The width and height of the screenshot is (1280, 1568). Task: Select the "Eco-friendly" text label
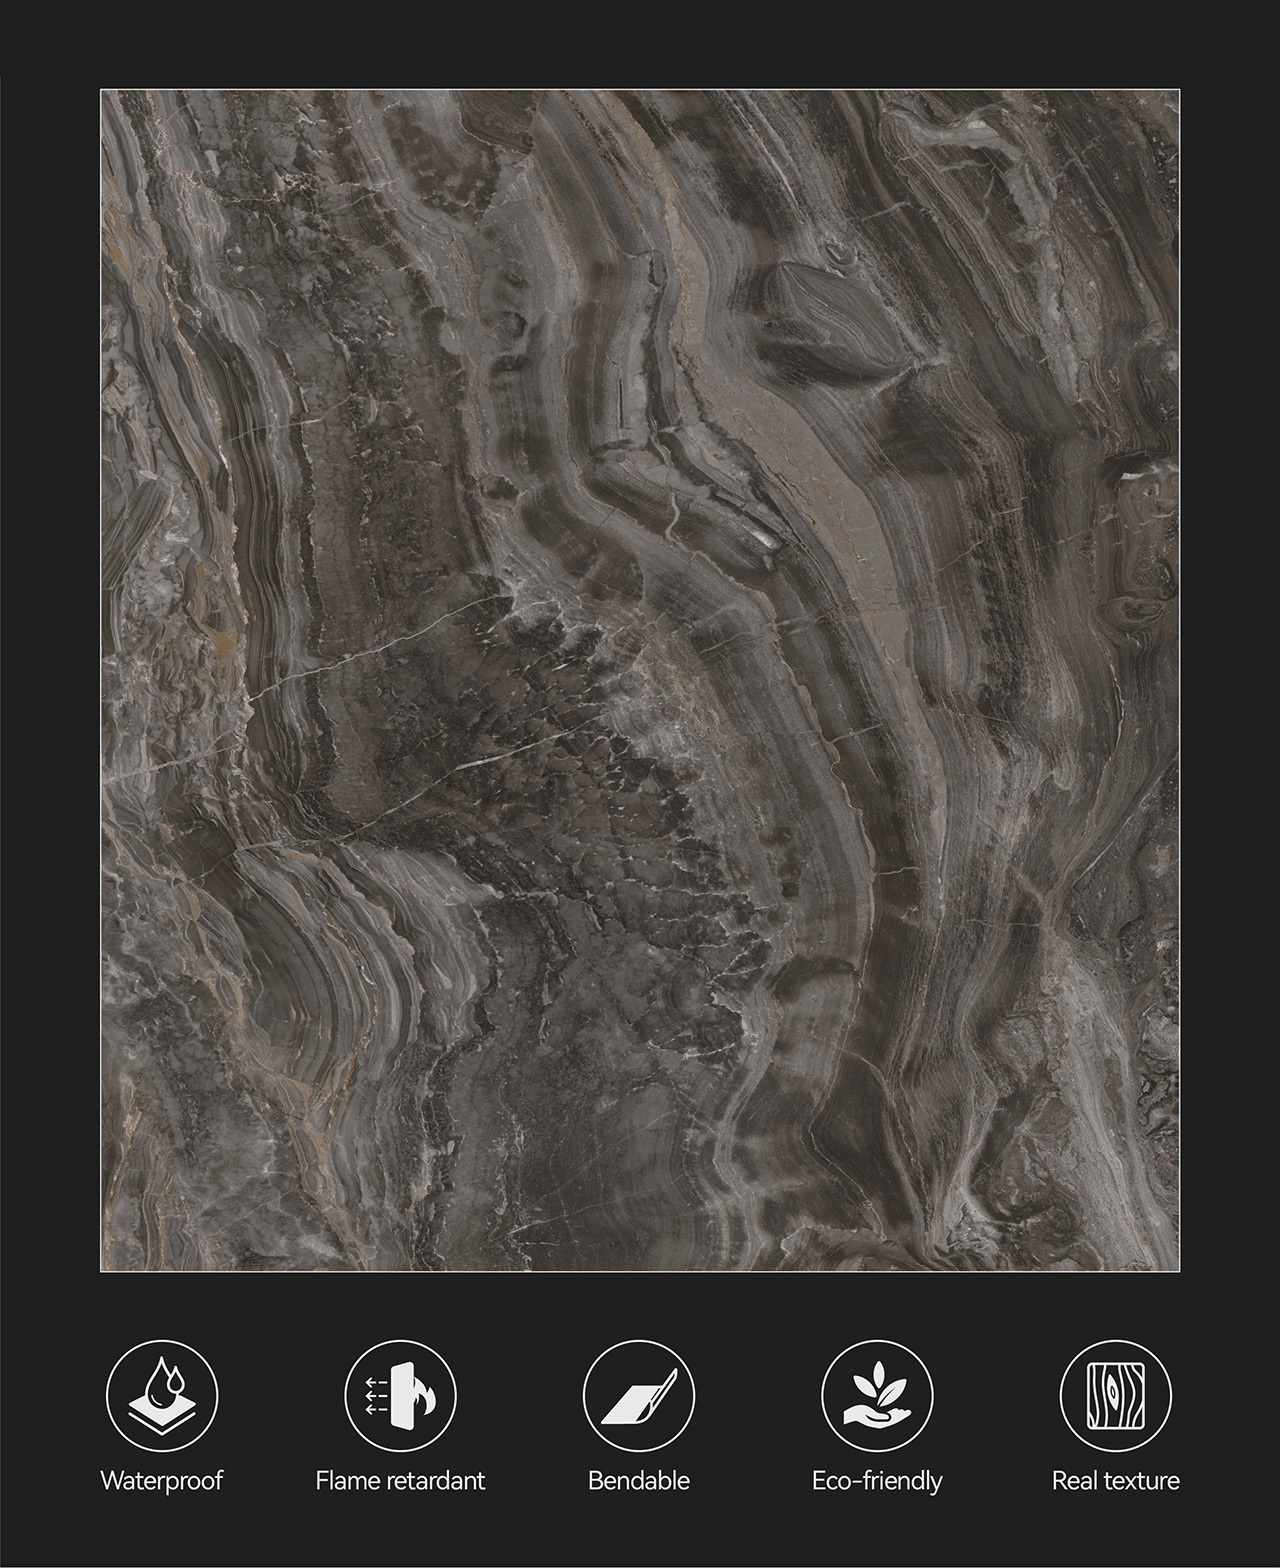pos(877,1480)
